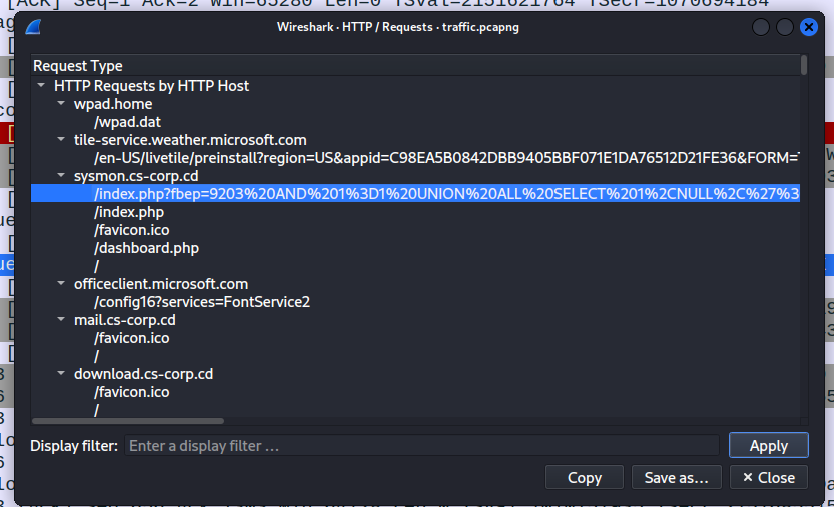Click the Save as… button

coord(677,477)
